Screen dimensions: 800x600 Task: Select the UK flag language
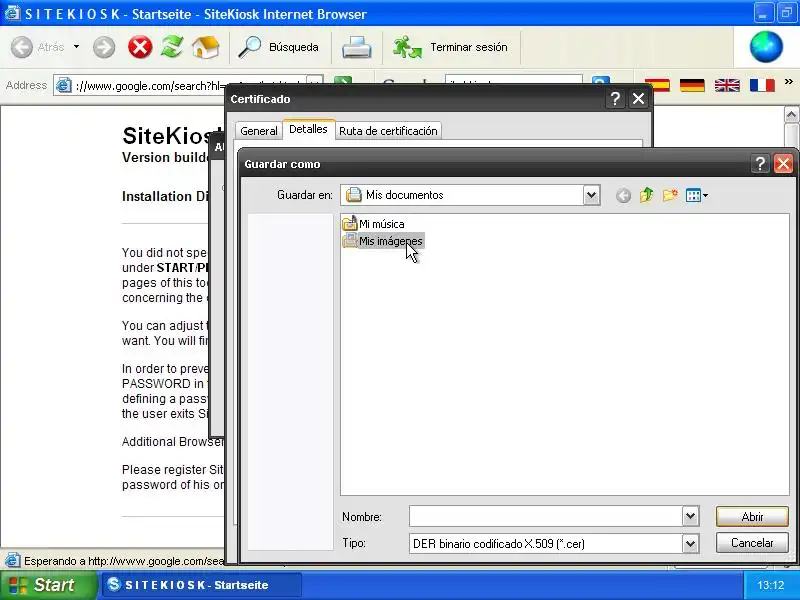(727, 85)
